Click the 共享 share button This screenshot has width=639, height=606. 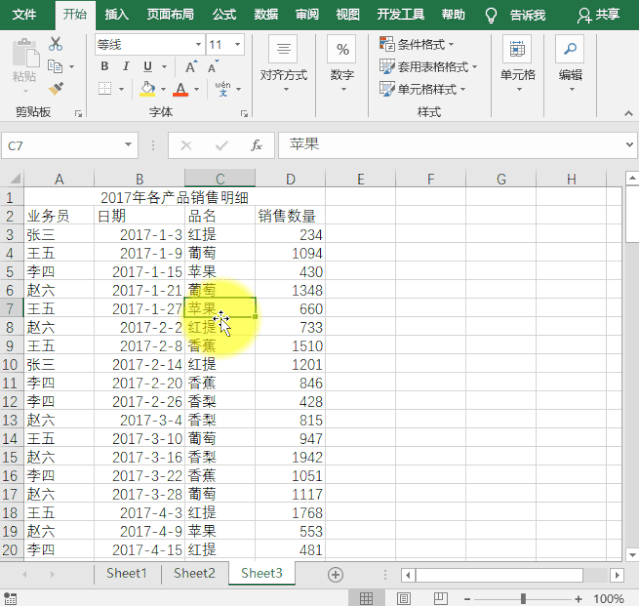pyautogui.click(x=598, y=15)
